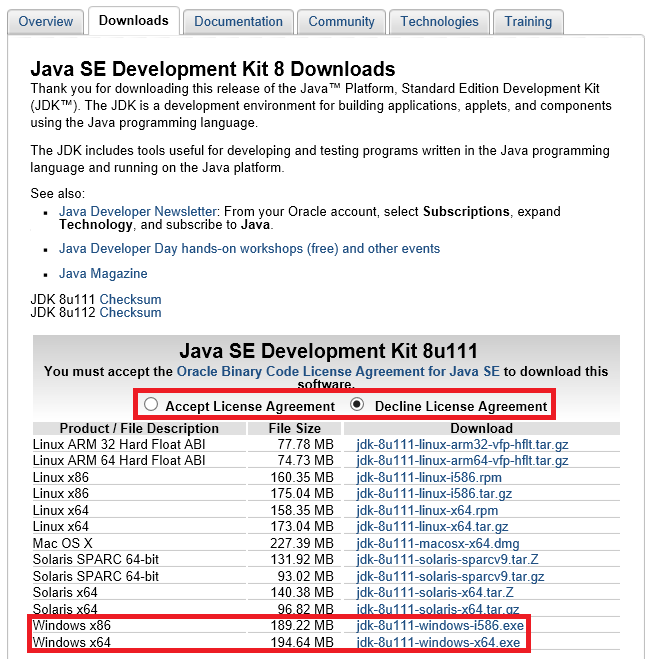The height and width of the screenshot is (659, 653).
Task: Click the Linux ARM 64 Hard Float ABI cell
Action: tap(119, 461)
